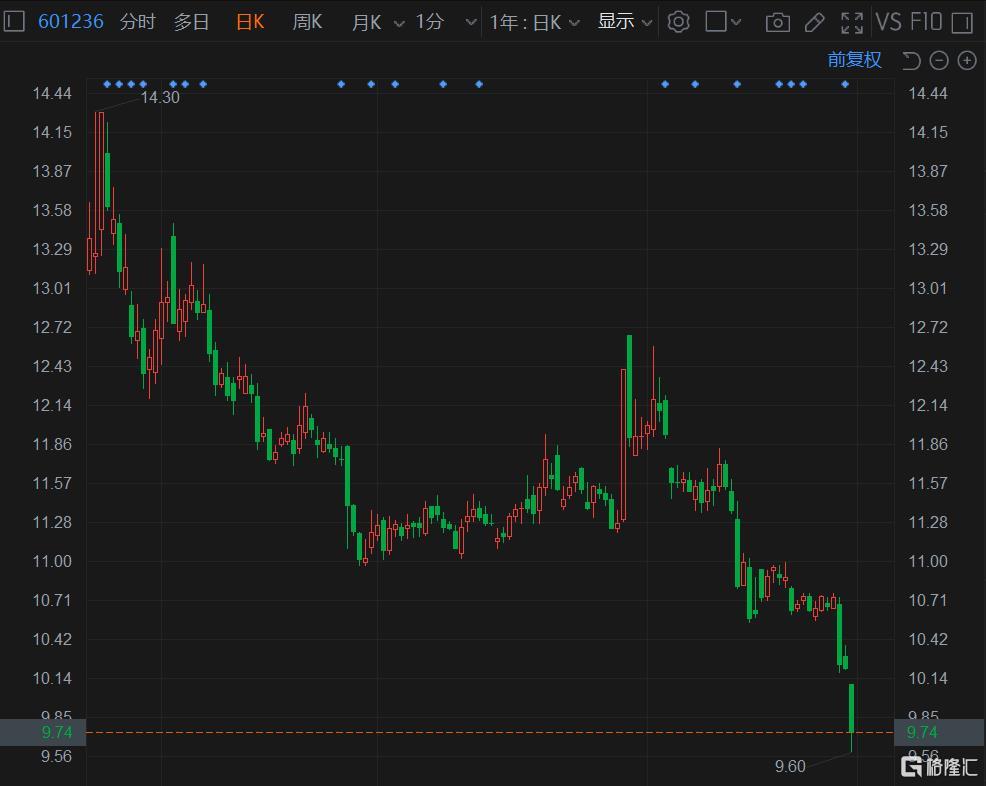
Task: Select the 周K weekly candlestick tab
Action: [x=307, y=22]
